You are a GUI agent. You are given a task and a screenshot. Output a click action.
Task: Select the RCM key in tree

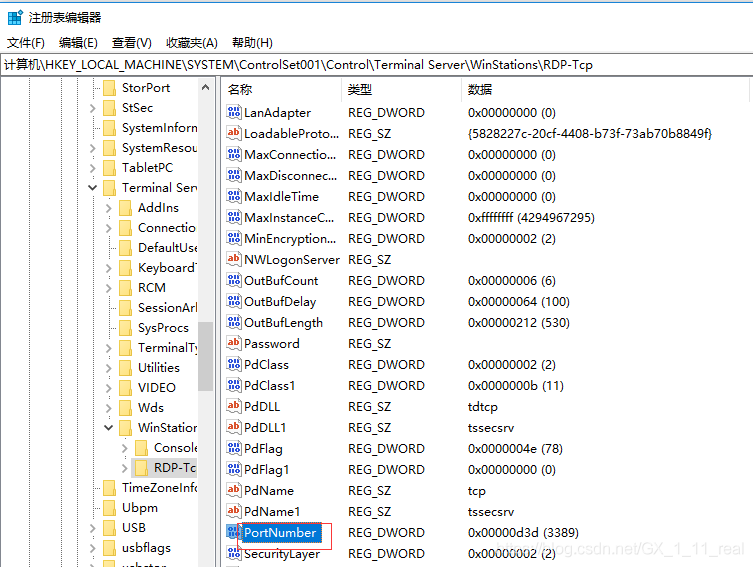pyautogui.click(x=152, y=288)
